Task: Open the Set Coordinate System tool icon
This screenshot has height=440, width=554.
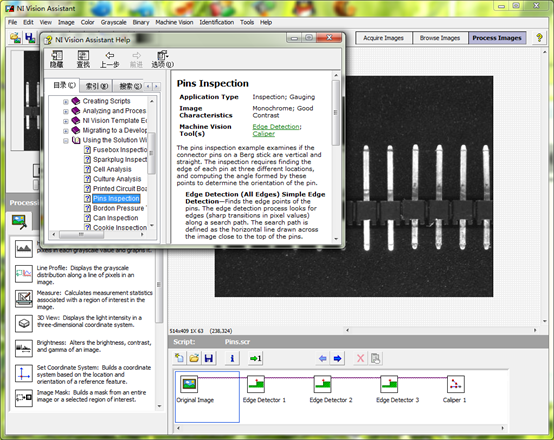Action: [24, 374]
